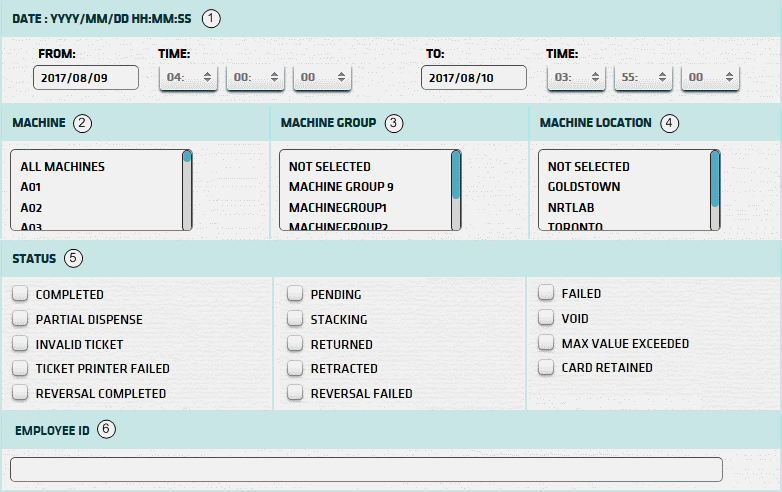The width and height of the screenshot is (782, 492).
Task: Toggle the RETRACTED checkbox
Action: 295,368
